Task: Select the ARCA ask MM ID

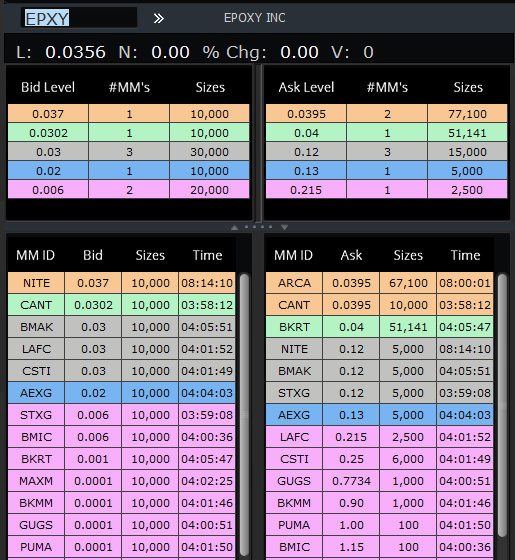Action: point(294,283)
